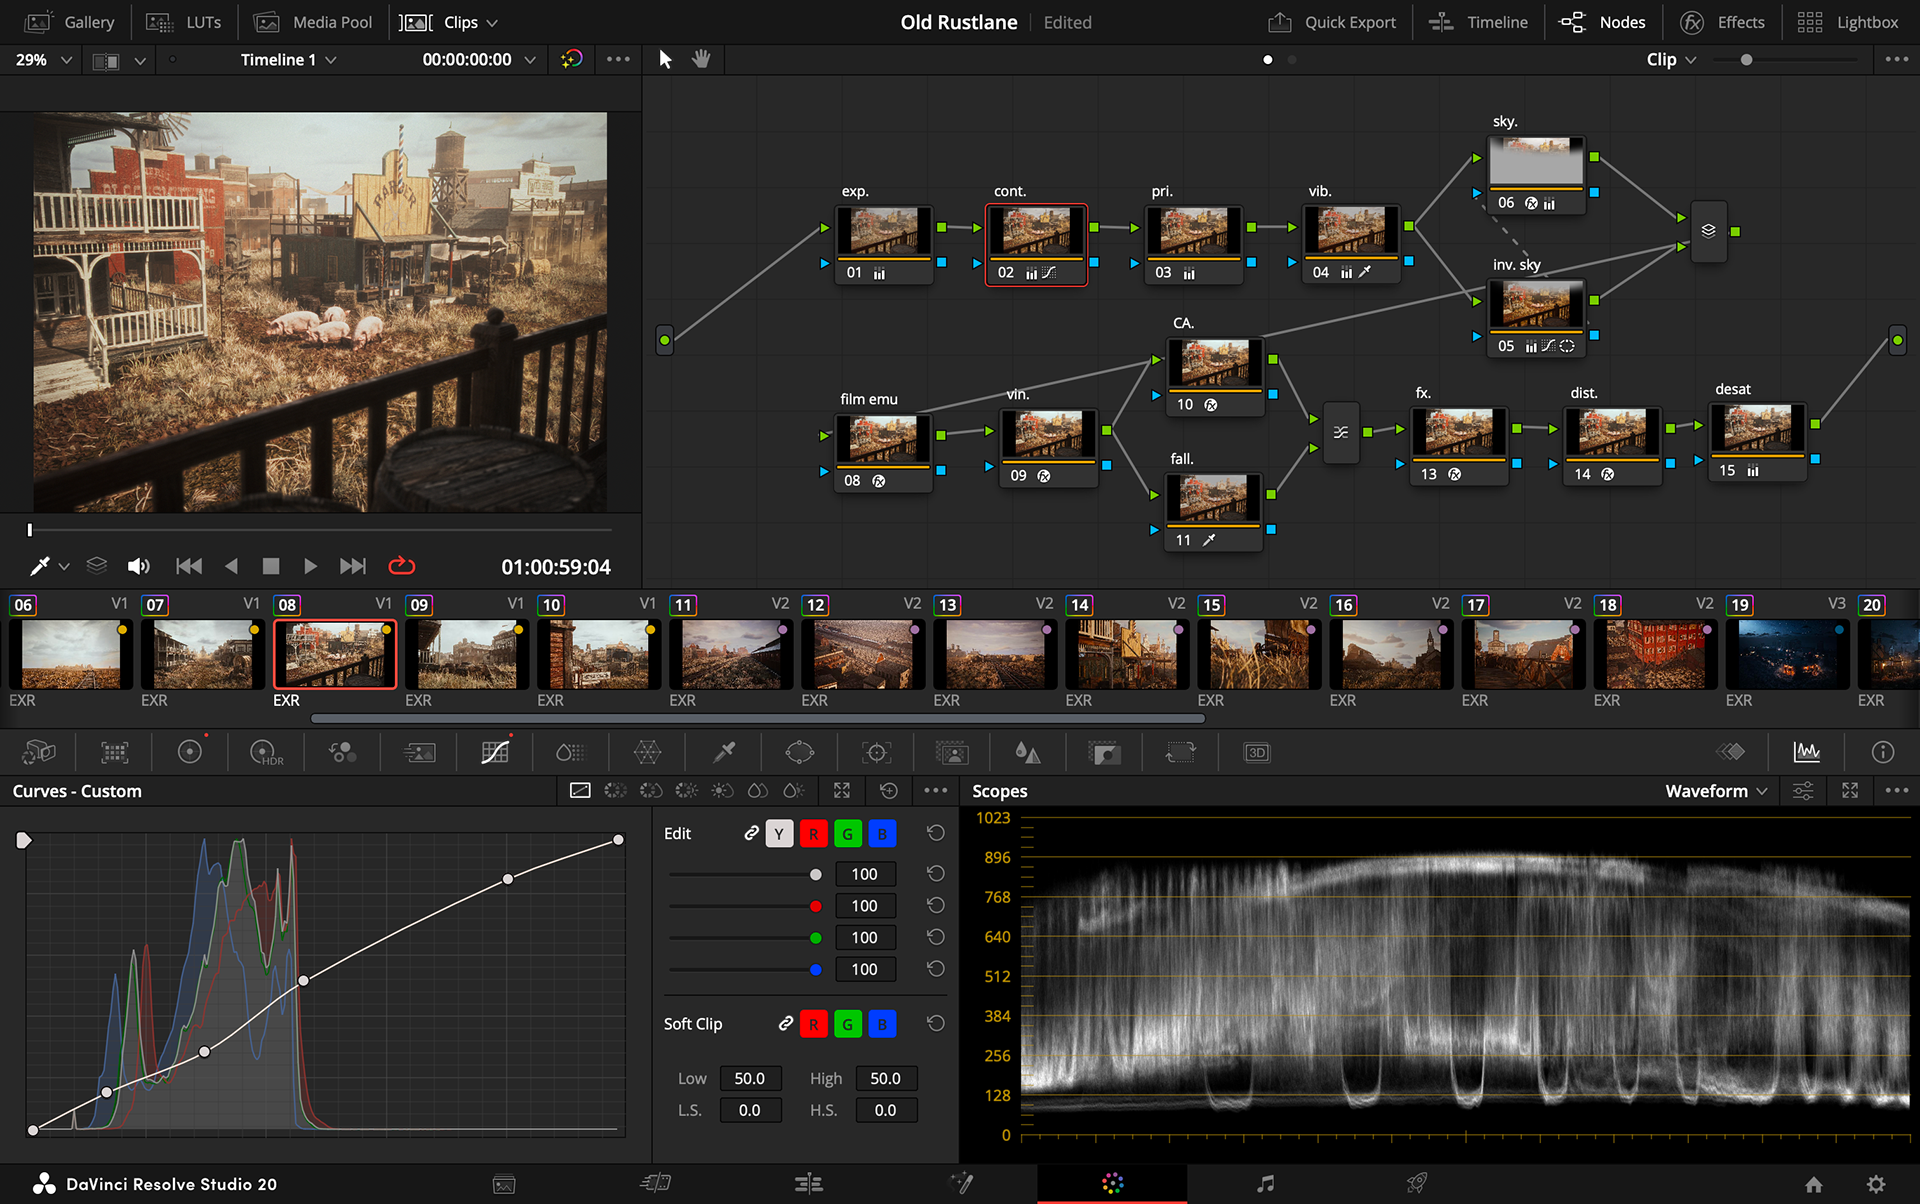Open the project settings gear

point(1876,1184)
